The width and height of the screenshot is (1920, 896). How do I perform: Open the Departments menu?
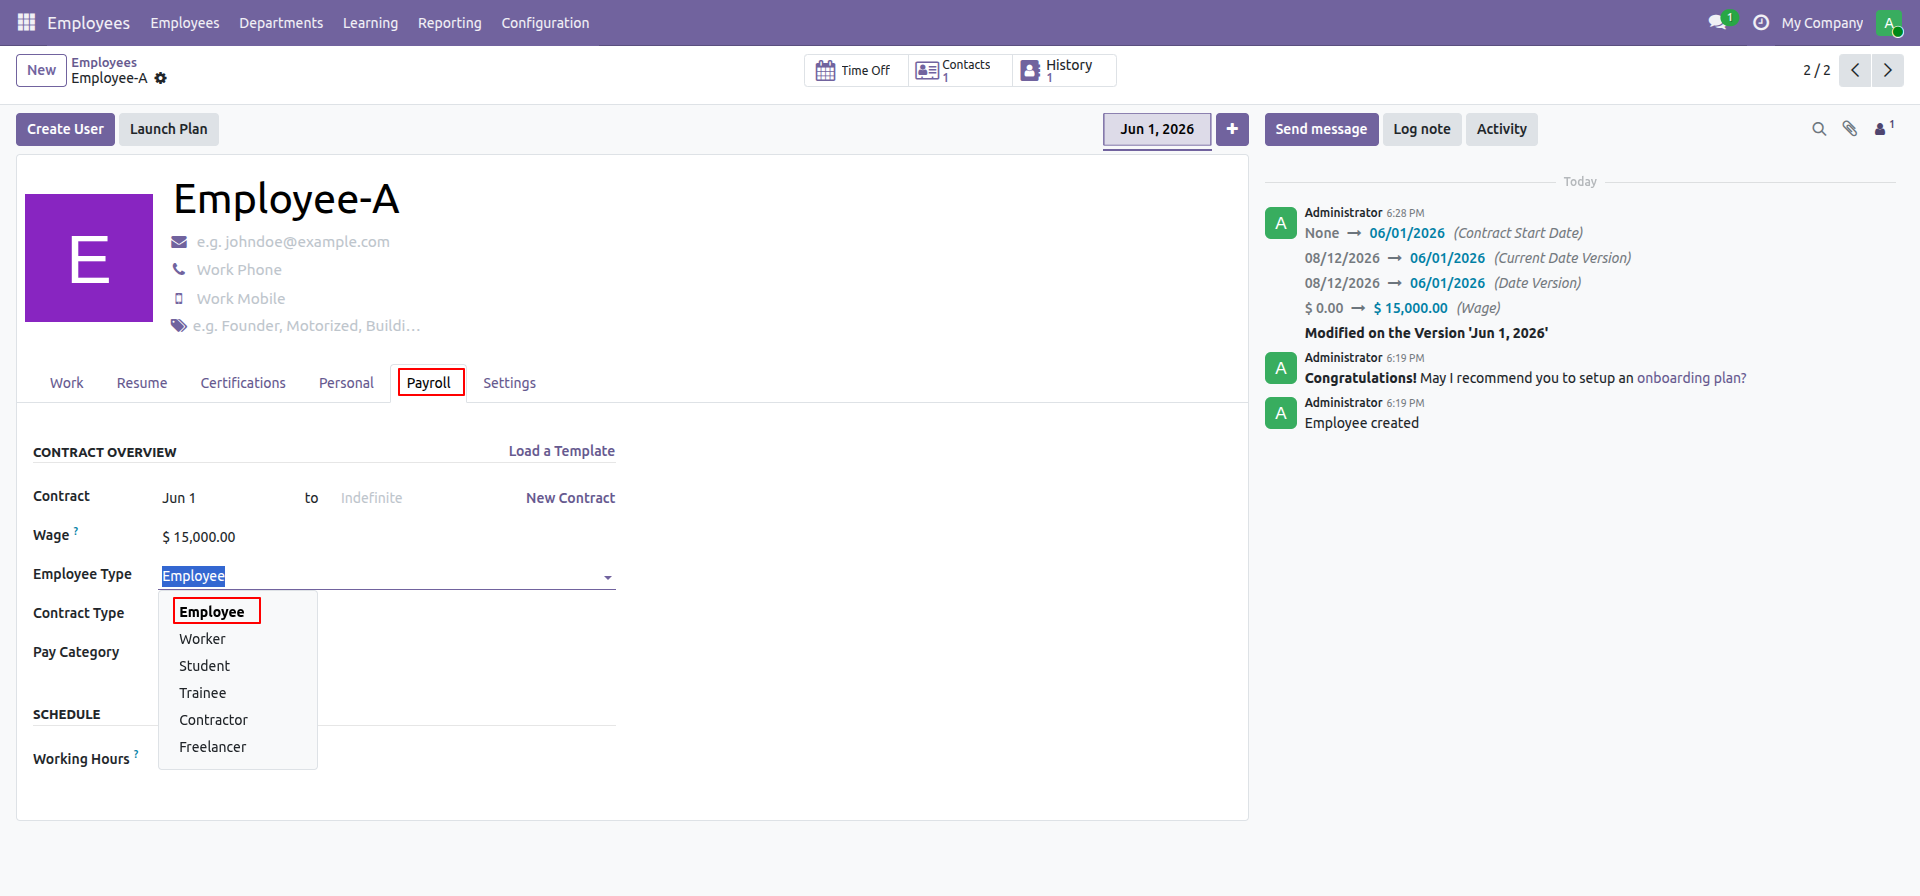(281, 23)
